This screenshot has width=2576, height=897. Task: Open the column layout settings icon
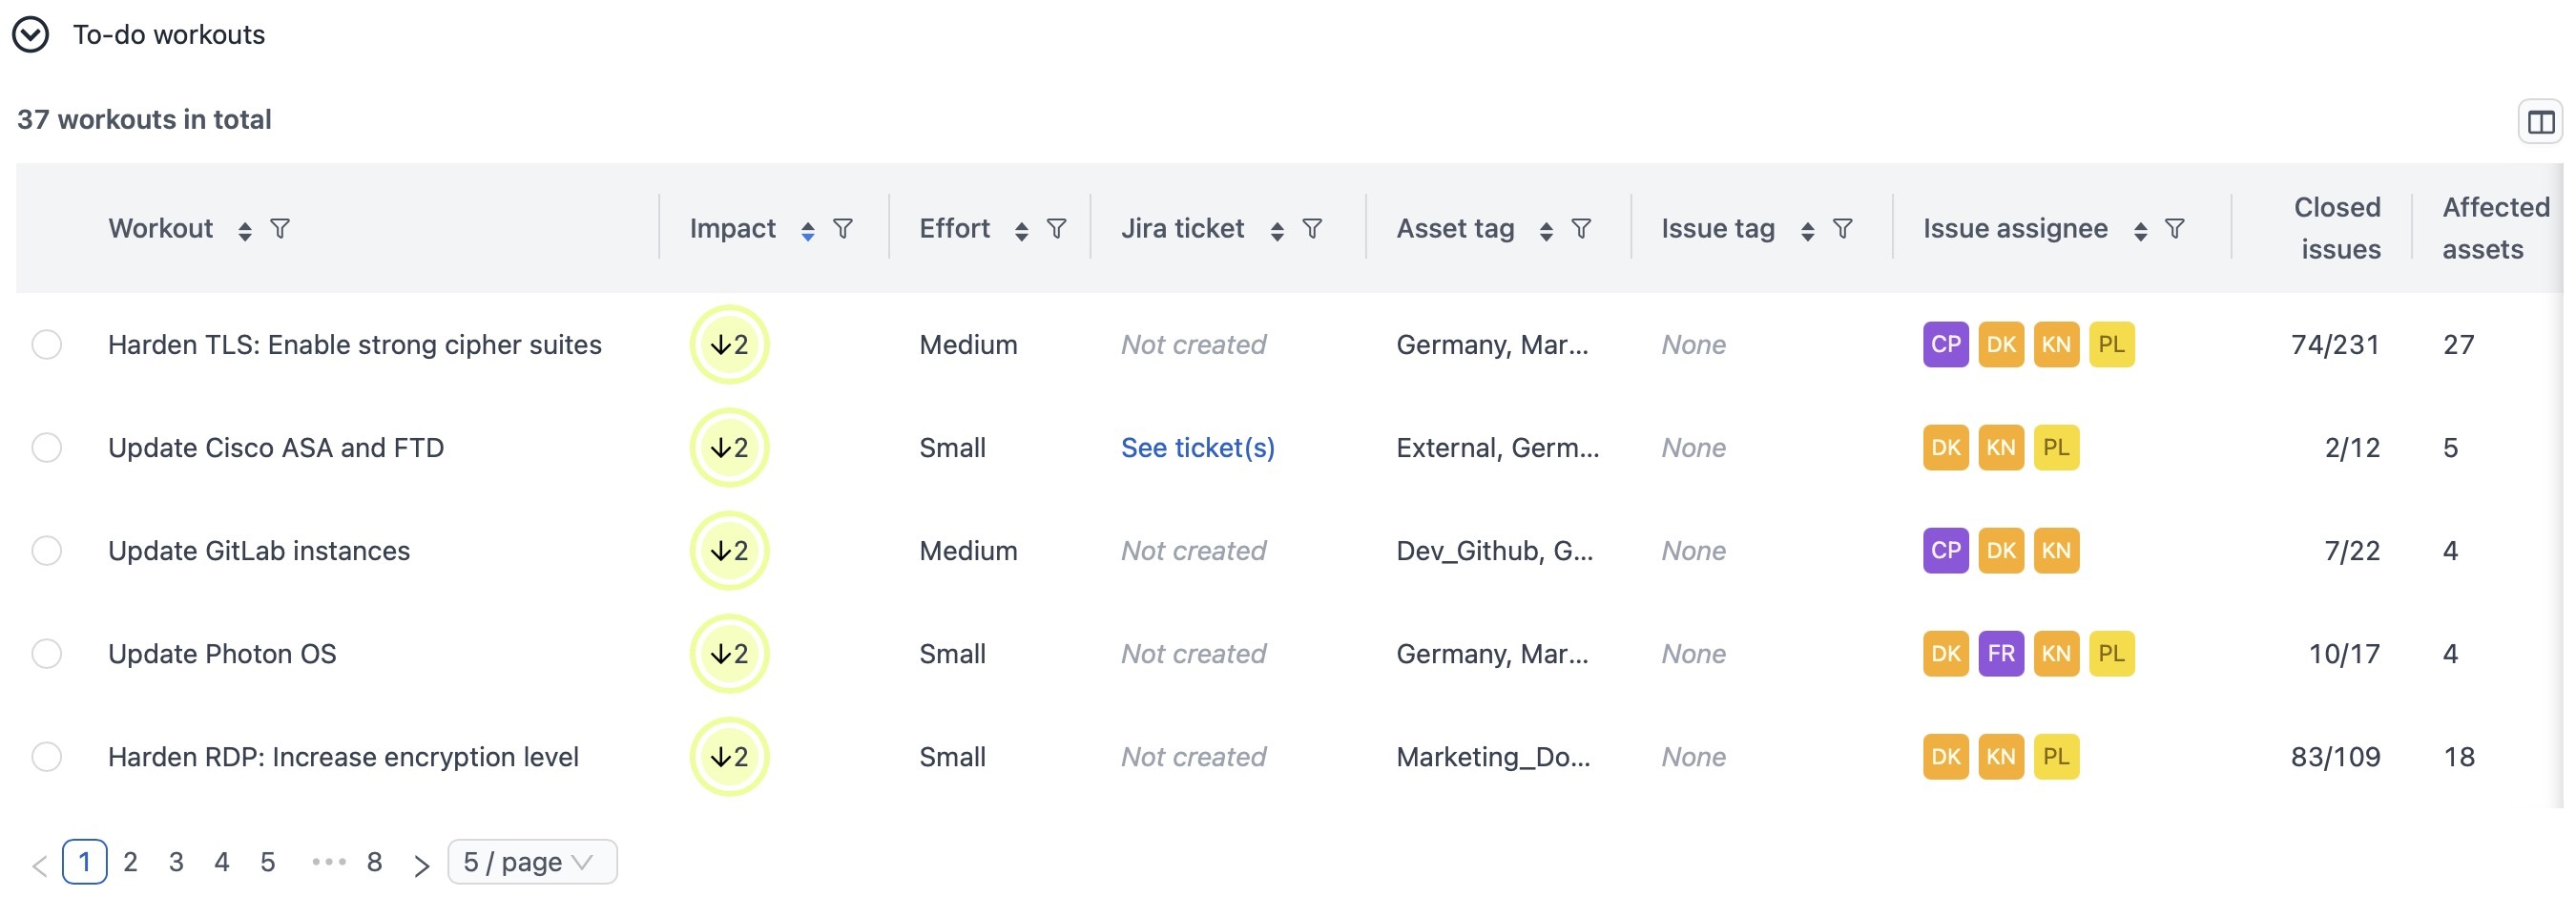2540,122
